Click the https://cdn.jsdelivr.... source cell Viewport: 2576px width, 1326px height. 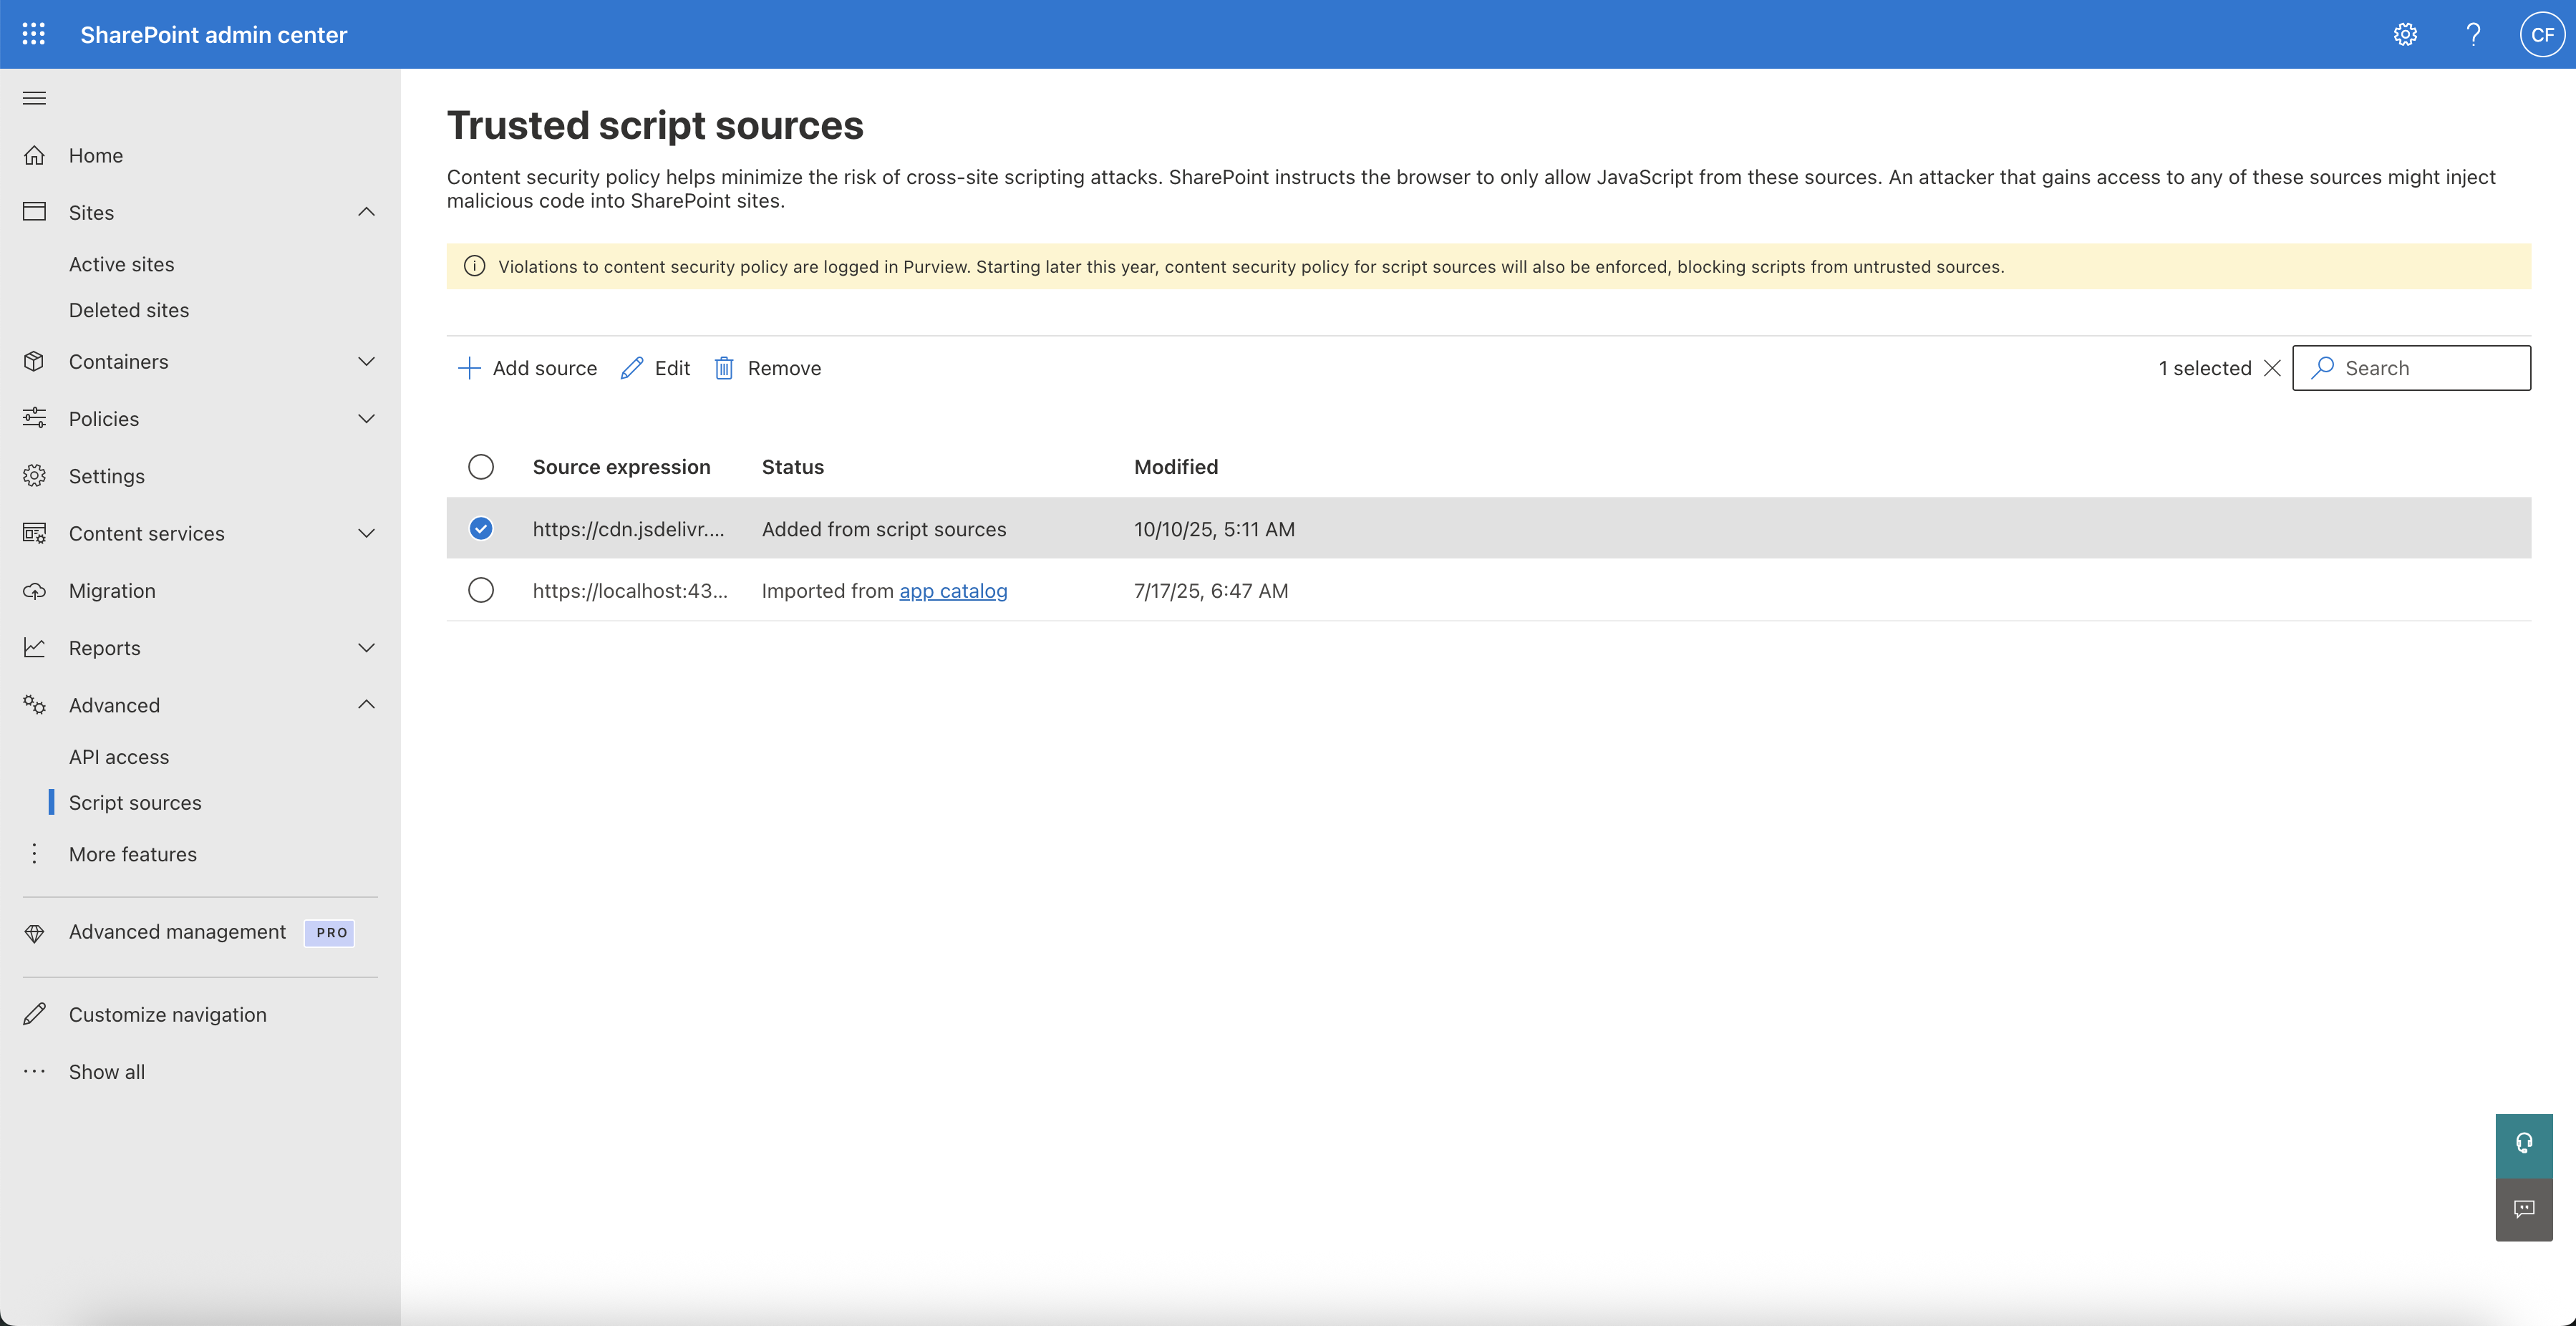click(628, 529)
